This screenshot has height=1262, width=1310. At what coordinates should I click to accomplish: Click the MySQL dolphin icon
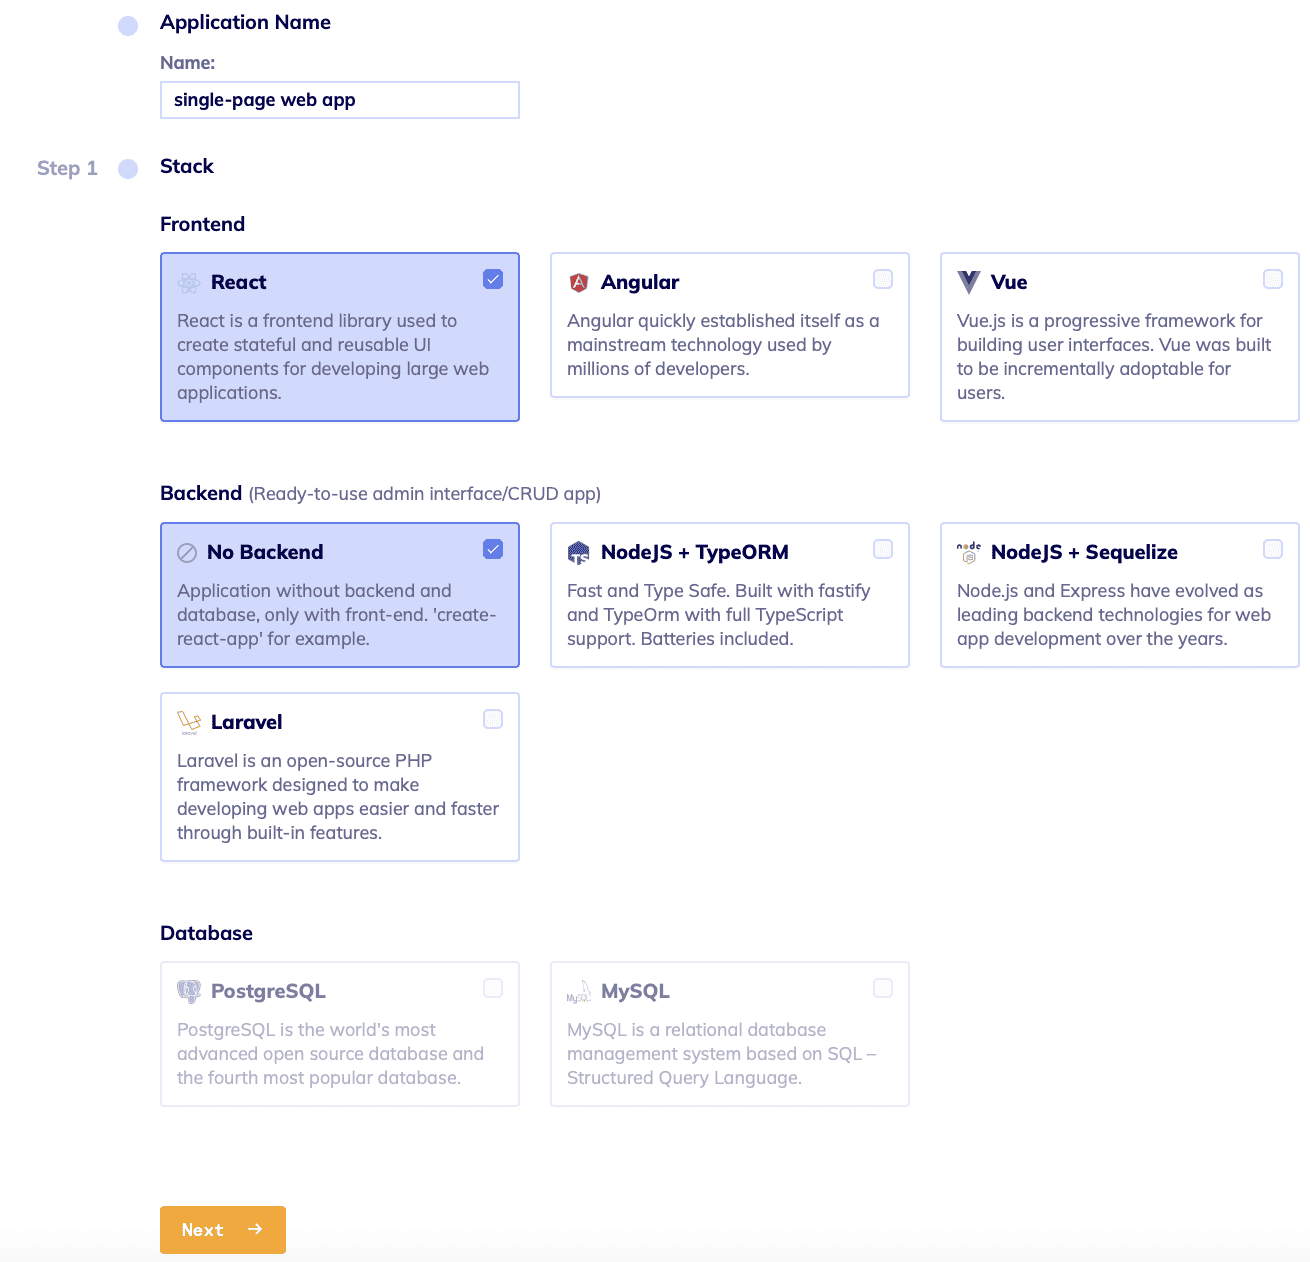pos(579,990)
